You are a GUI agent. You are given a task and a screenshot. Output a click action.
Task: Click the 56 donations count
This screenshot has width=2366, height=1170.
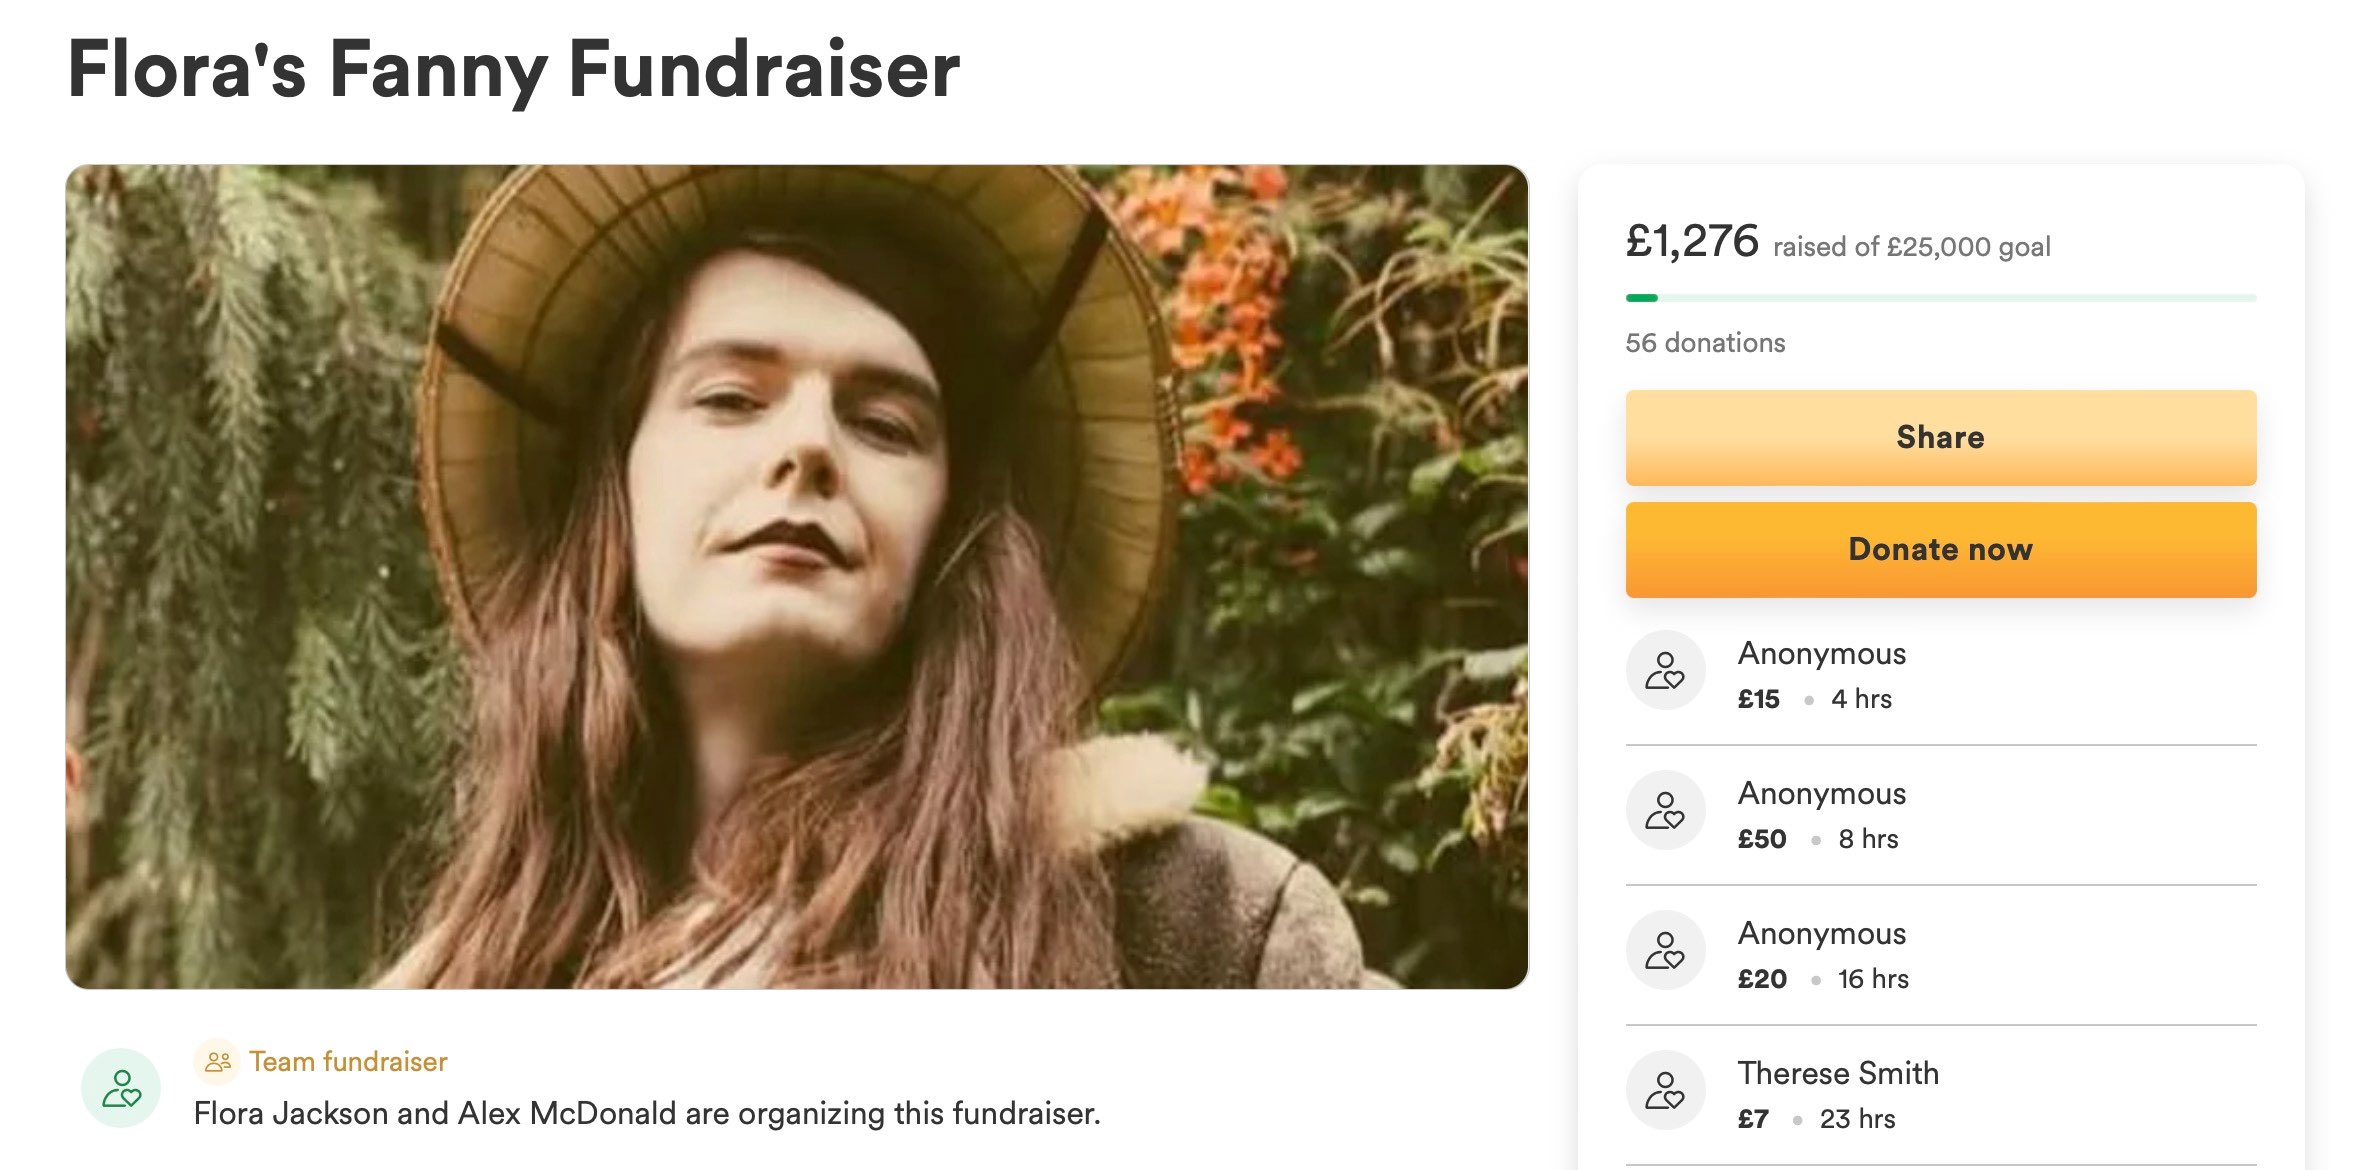(1705, 343)
